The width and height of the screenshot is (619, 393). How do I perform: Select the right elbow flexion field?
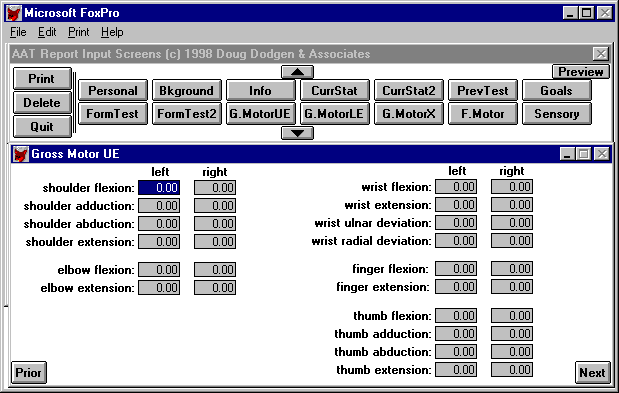(215, 269)
